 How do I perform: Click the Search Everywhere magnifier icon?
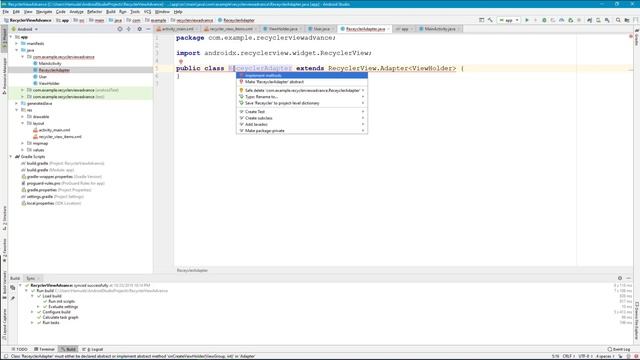point(618,20)
